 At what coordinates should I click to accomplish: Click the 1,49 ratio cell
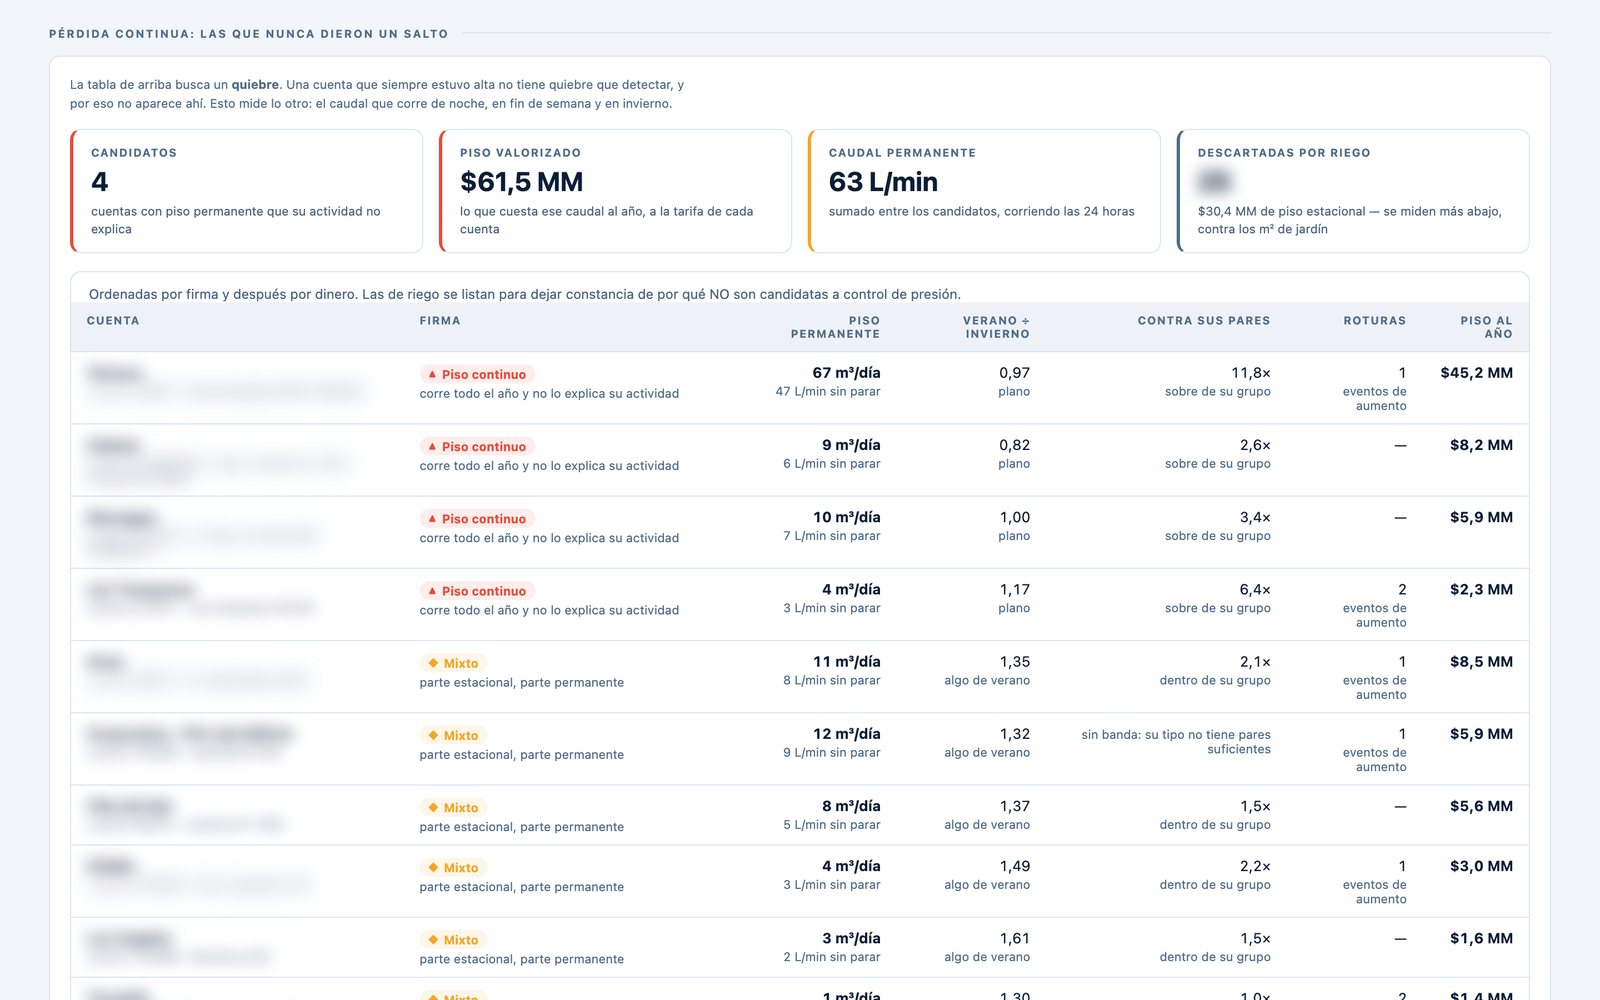click(x=1014, y=866)
